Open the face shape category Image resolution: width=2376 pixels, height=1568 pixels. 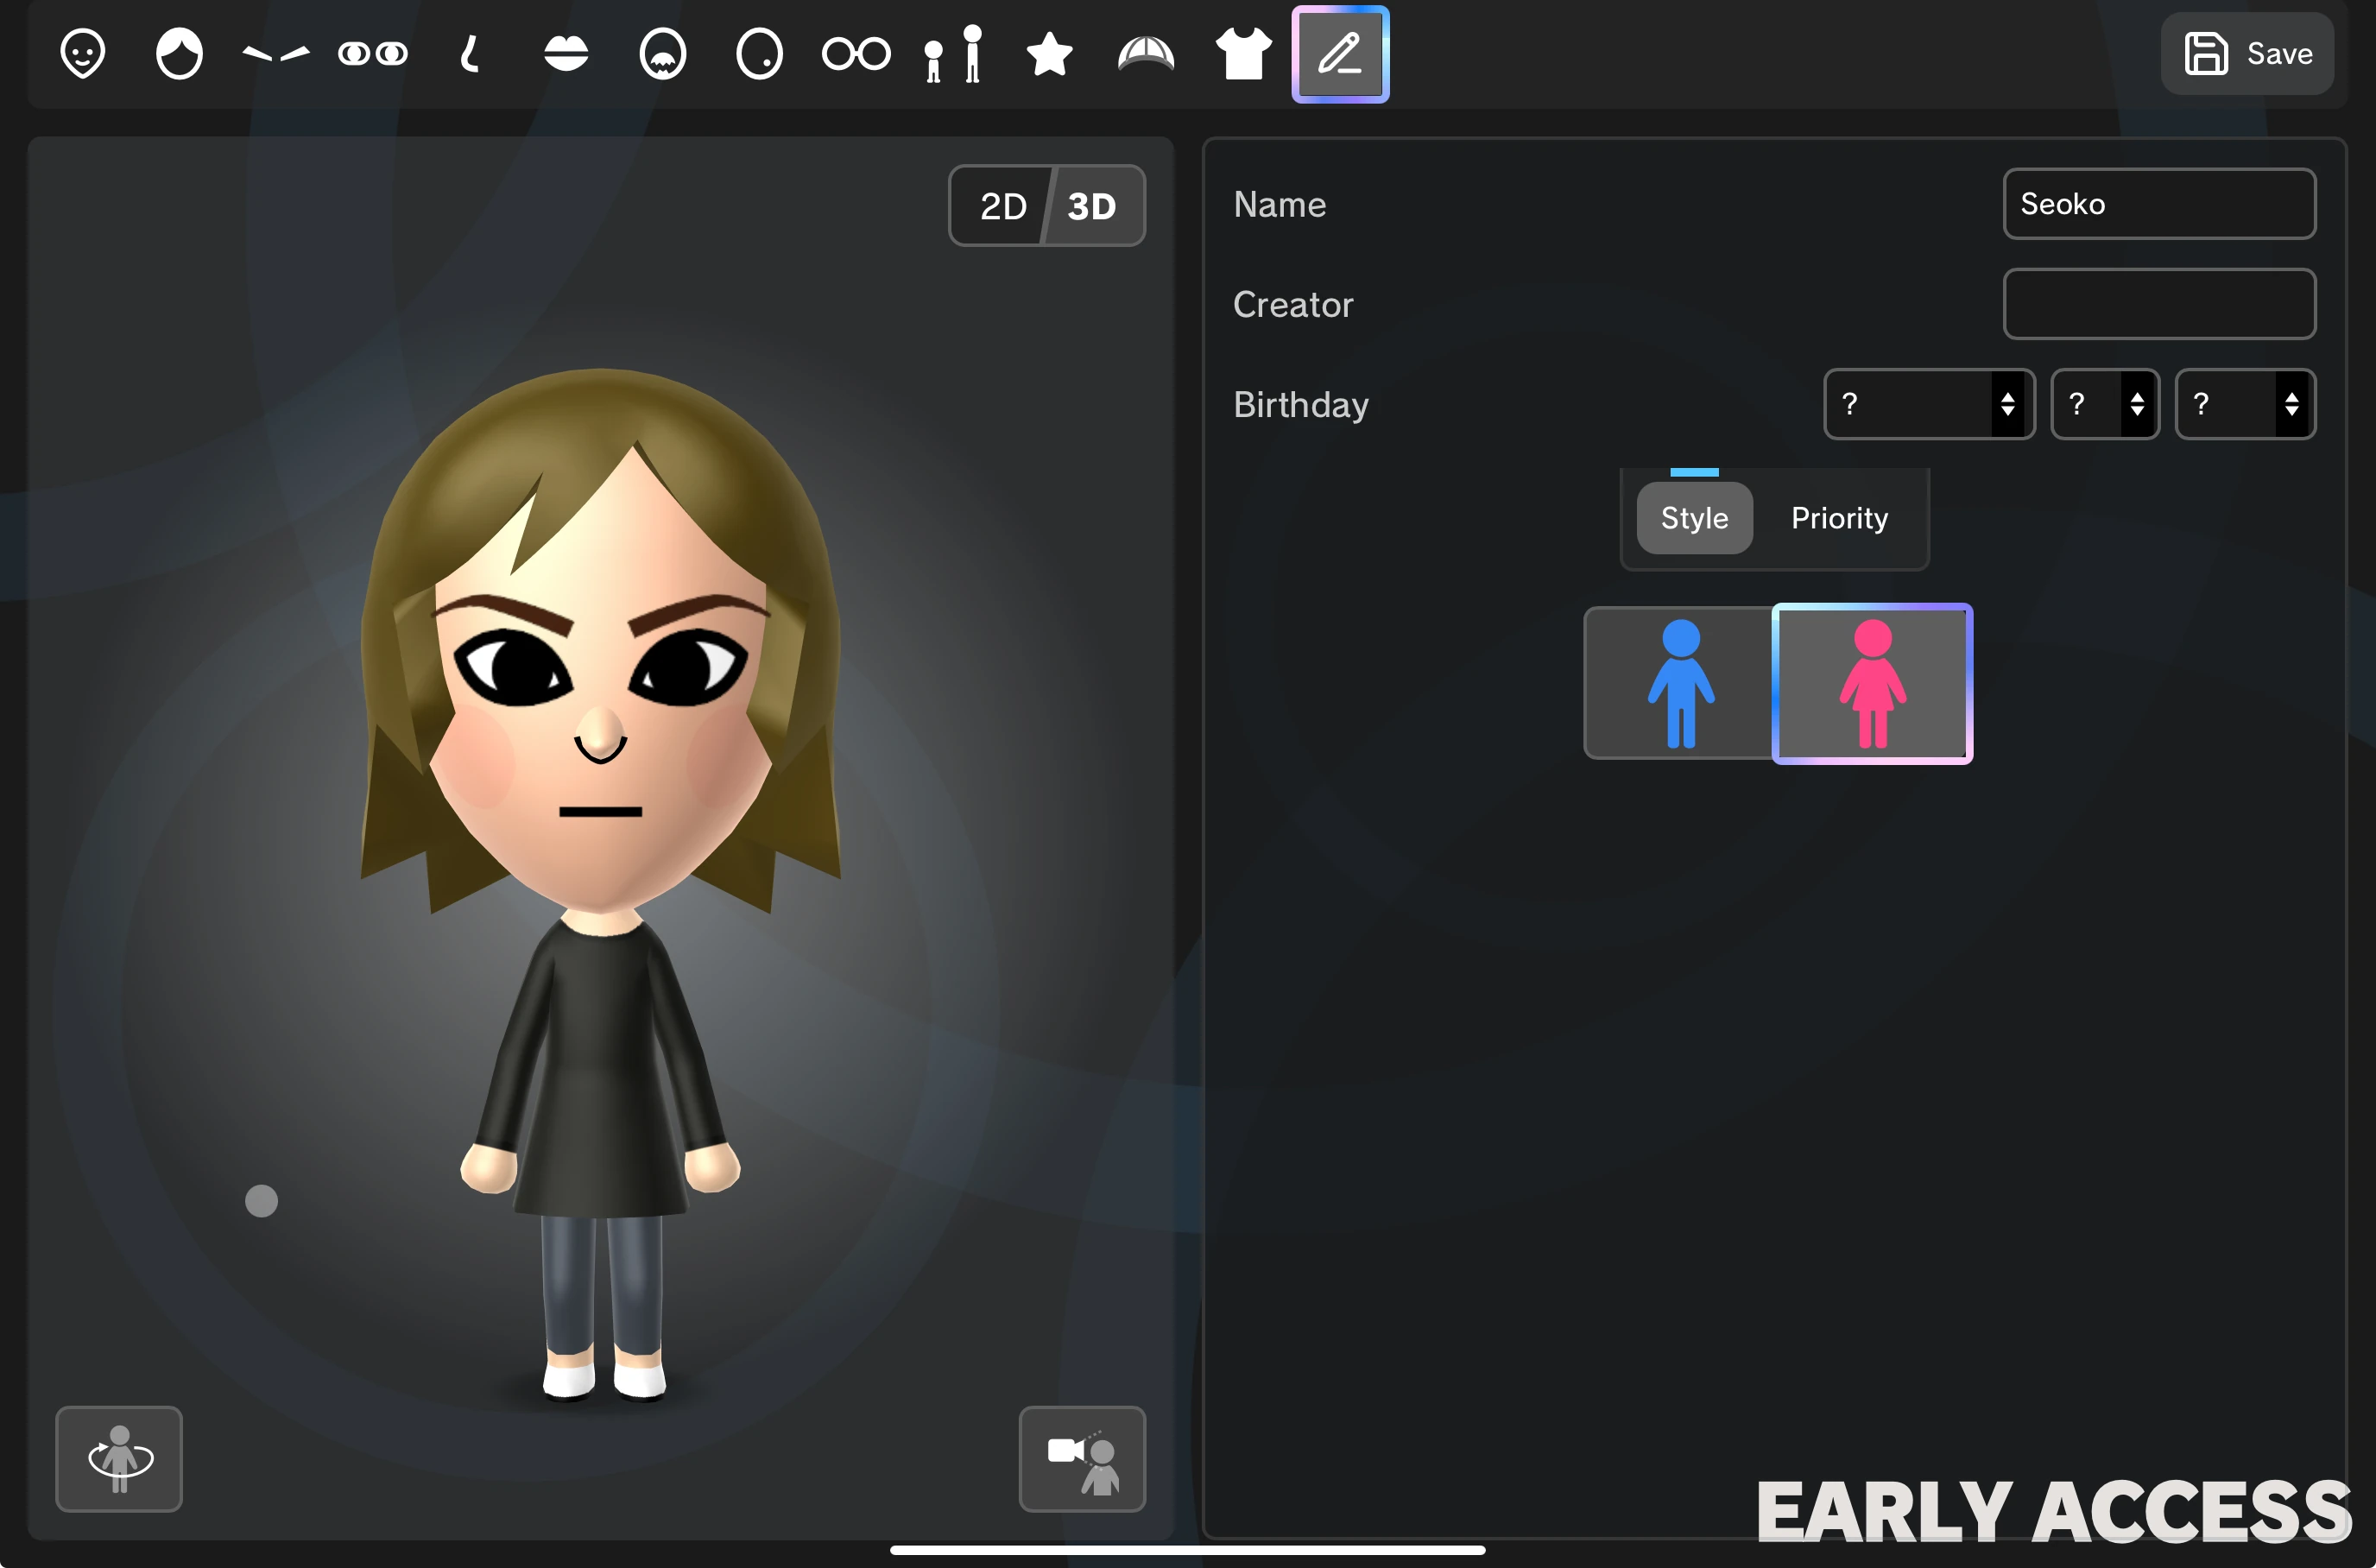[x=82, y=54]
